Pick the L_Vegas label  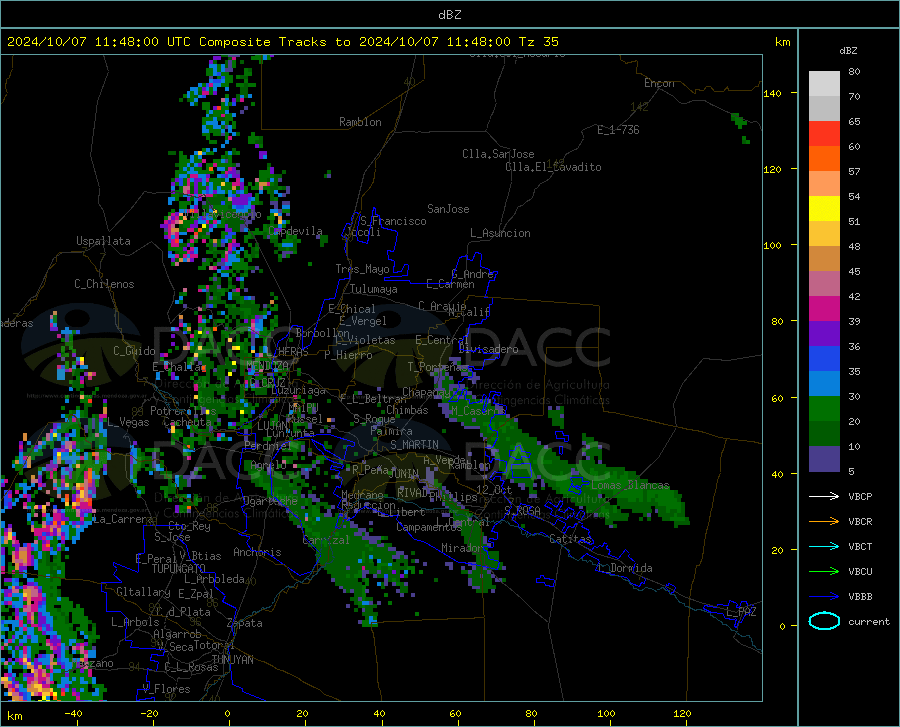128,422
